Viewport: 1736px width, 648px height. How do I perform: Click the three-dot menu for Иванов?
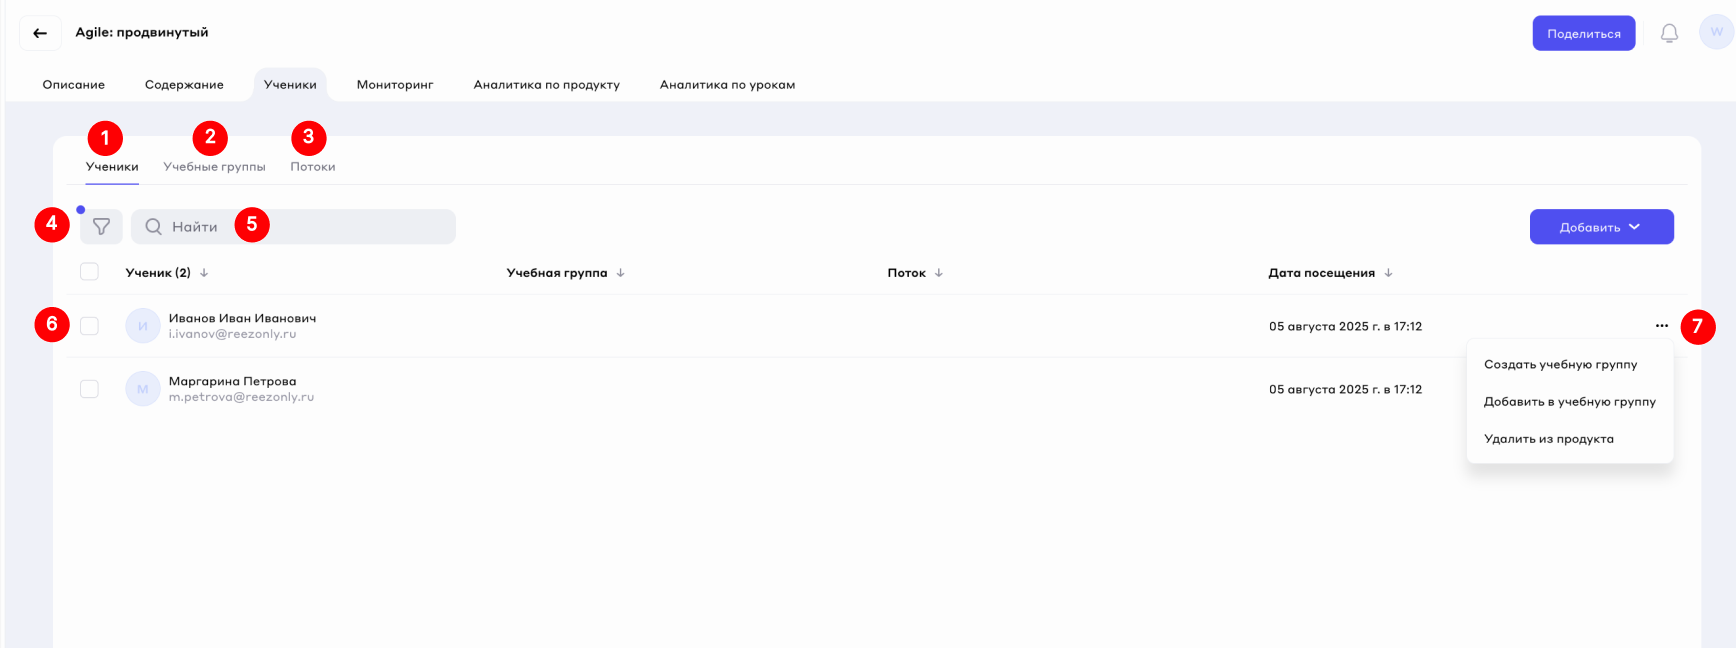coord(1661,326)
